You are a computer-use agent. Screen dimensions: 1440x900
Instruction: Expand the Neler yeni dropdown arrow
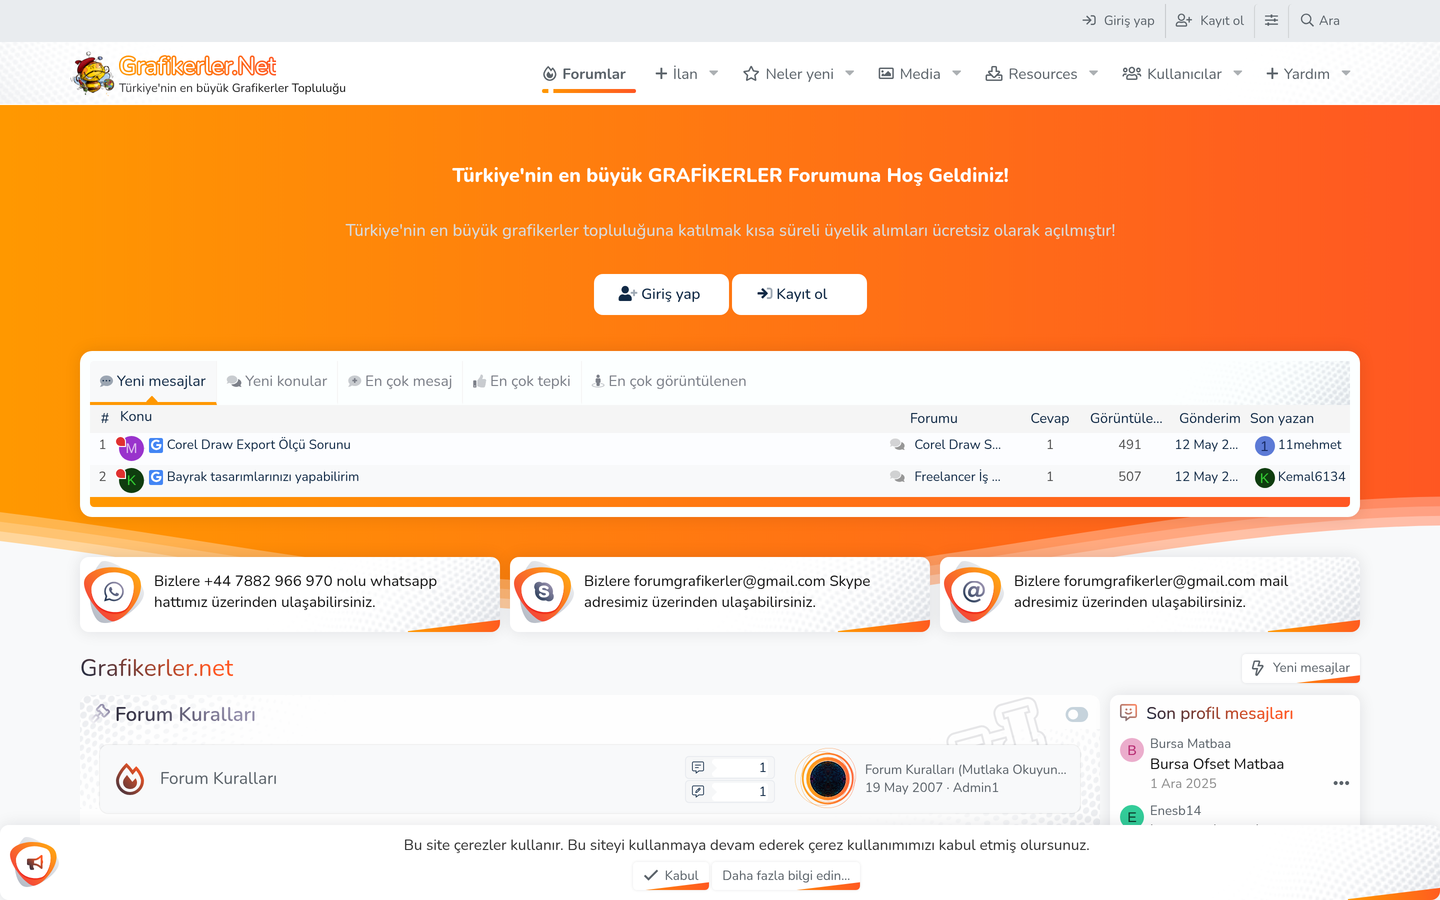(x=850, y=73)
